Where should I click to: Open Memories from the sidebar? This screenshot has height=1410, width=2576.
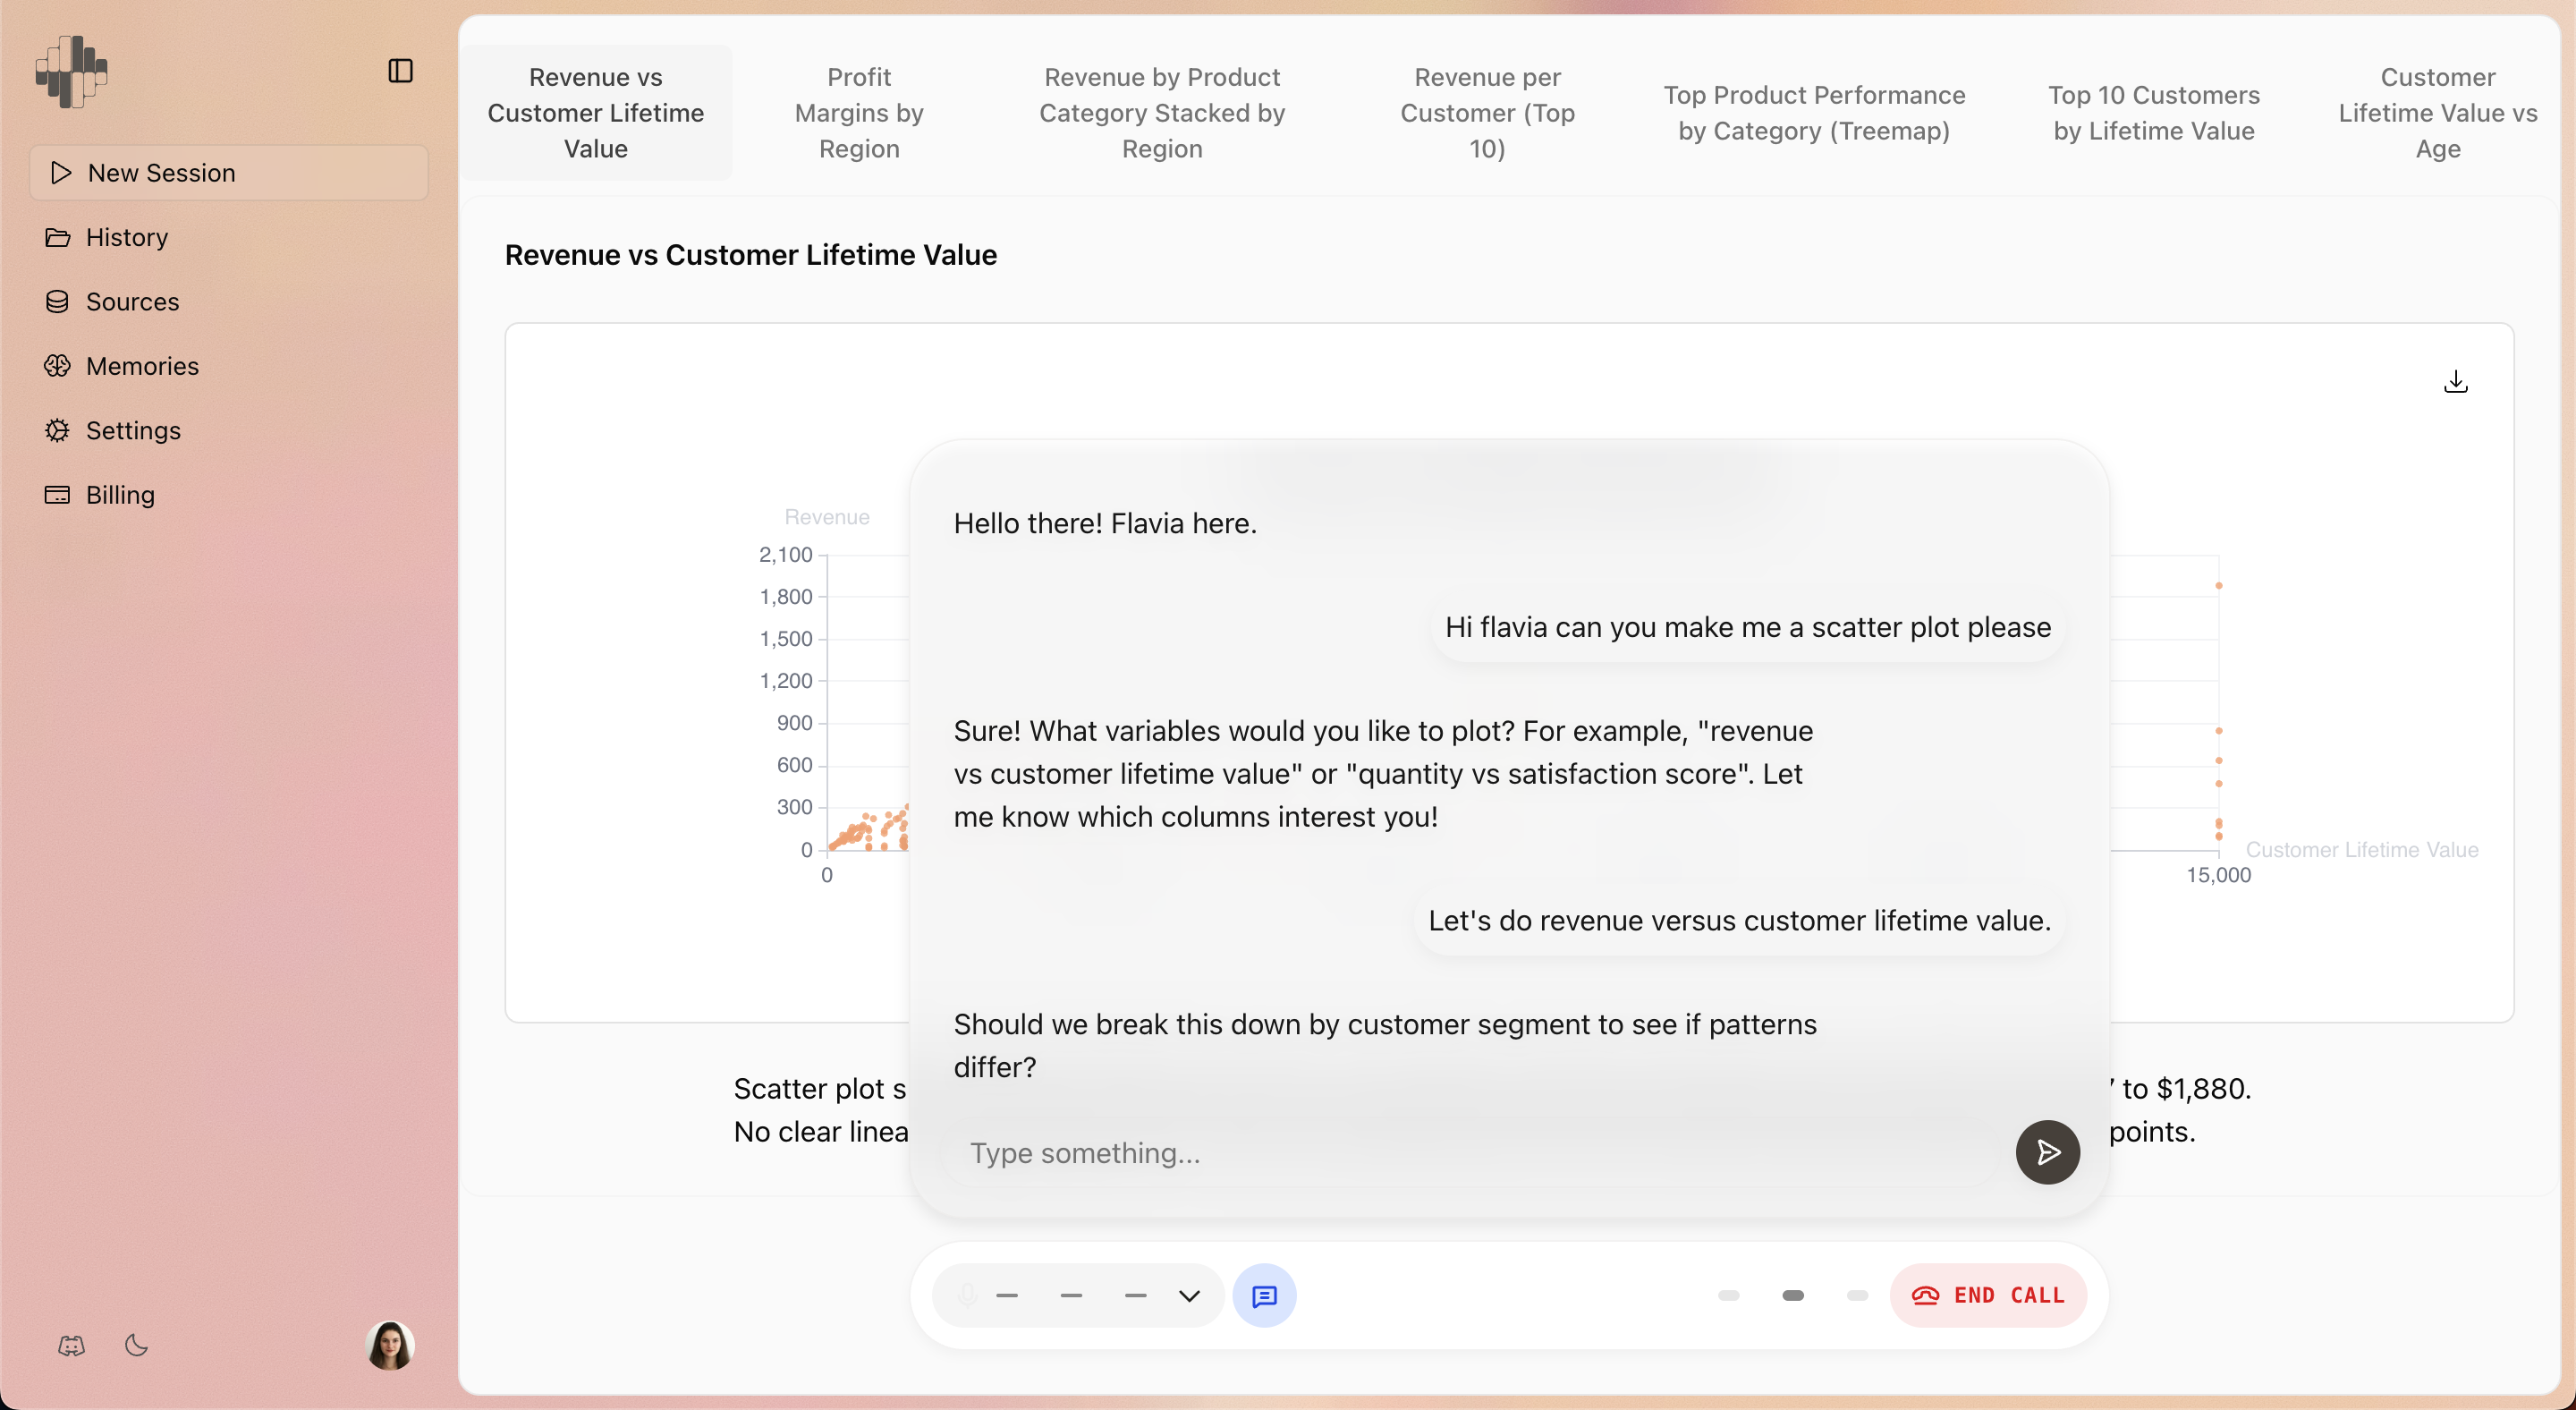pos(142,366)
